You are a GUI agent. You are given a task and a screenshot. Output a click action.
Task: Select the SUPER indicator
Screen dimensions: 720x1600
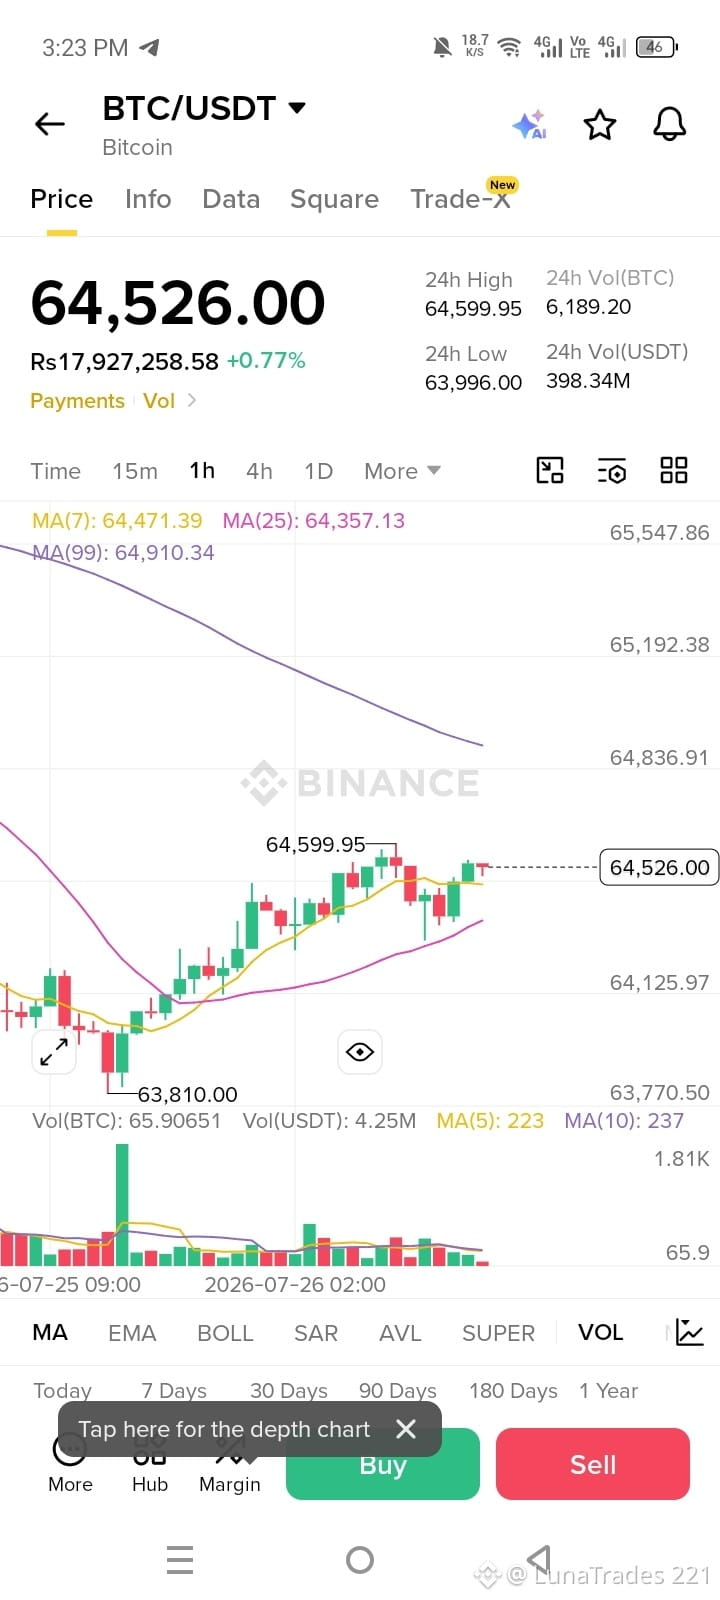pyautogui.click(x=498, y=1333)
